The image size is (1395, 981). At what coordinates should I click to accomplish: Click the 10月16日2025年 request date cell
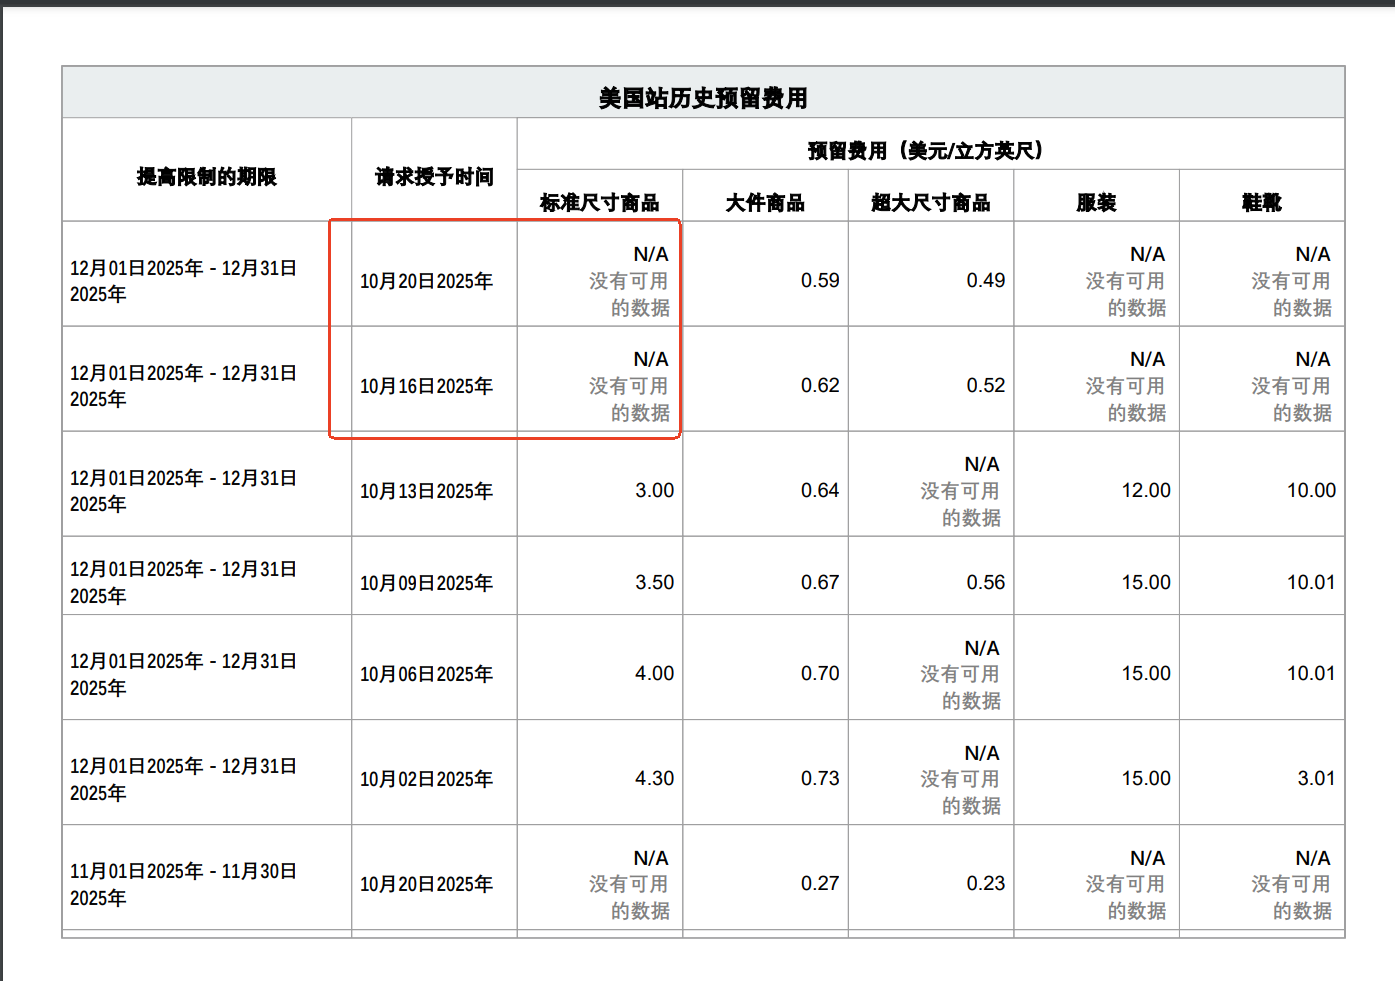426,386
